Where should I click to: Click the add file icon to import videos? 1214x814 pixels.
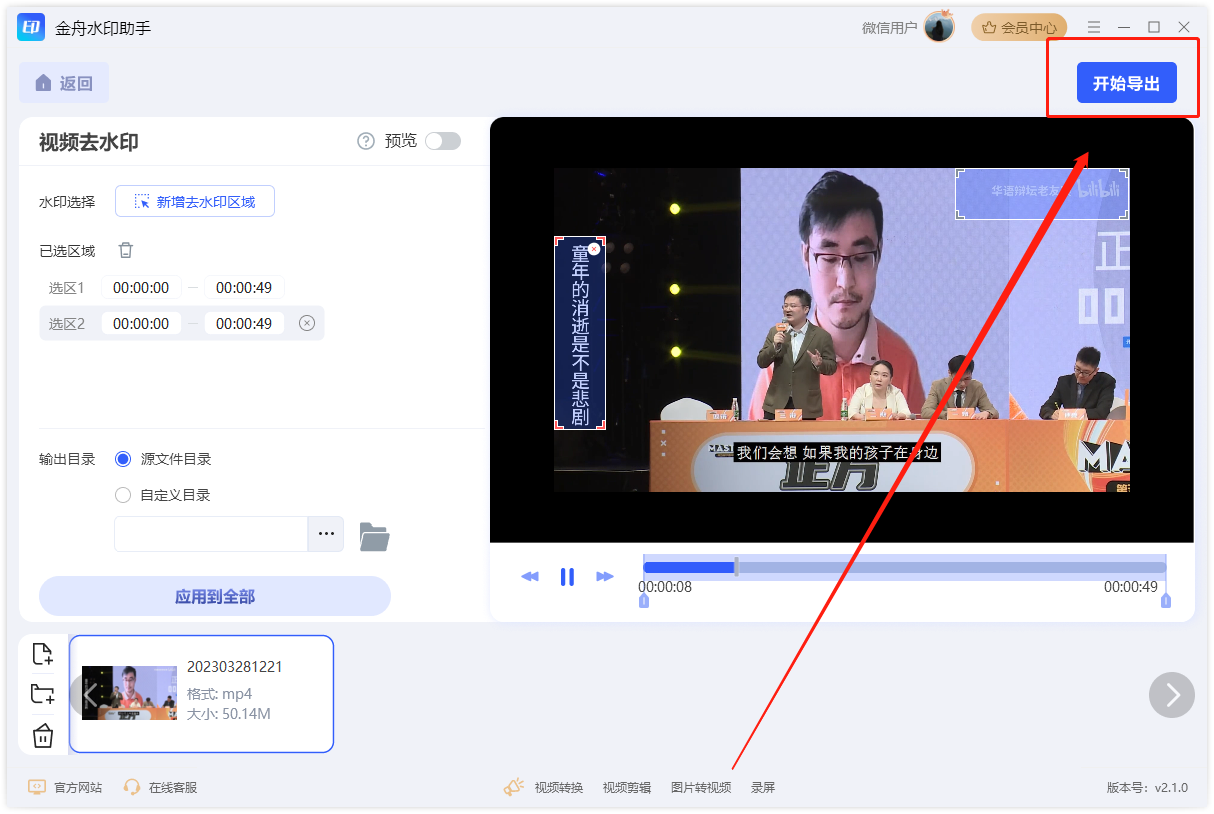(x=43, y=654)
